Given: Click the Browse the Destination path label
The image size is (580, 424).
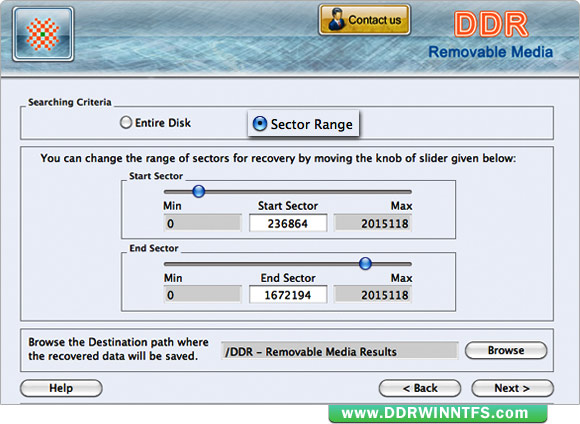Looking at the screenshot, I should click(118, 349).
